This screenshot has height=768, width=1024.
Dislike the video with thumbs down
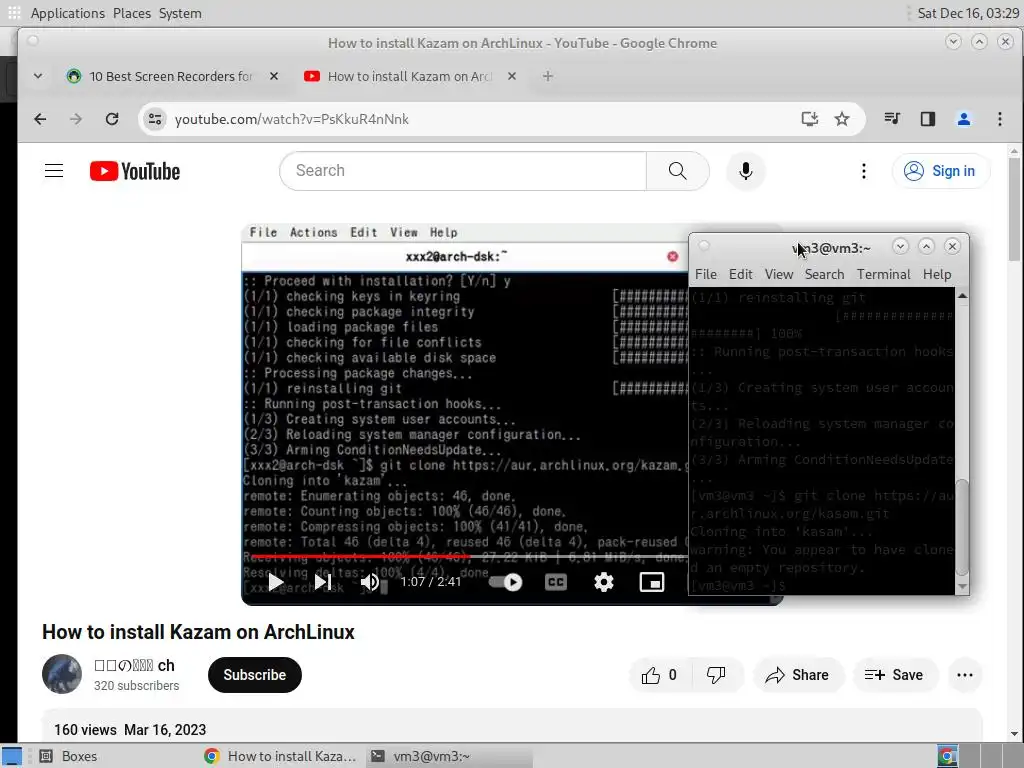(716, 675)
